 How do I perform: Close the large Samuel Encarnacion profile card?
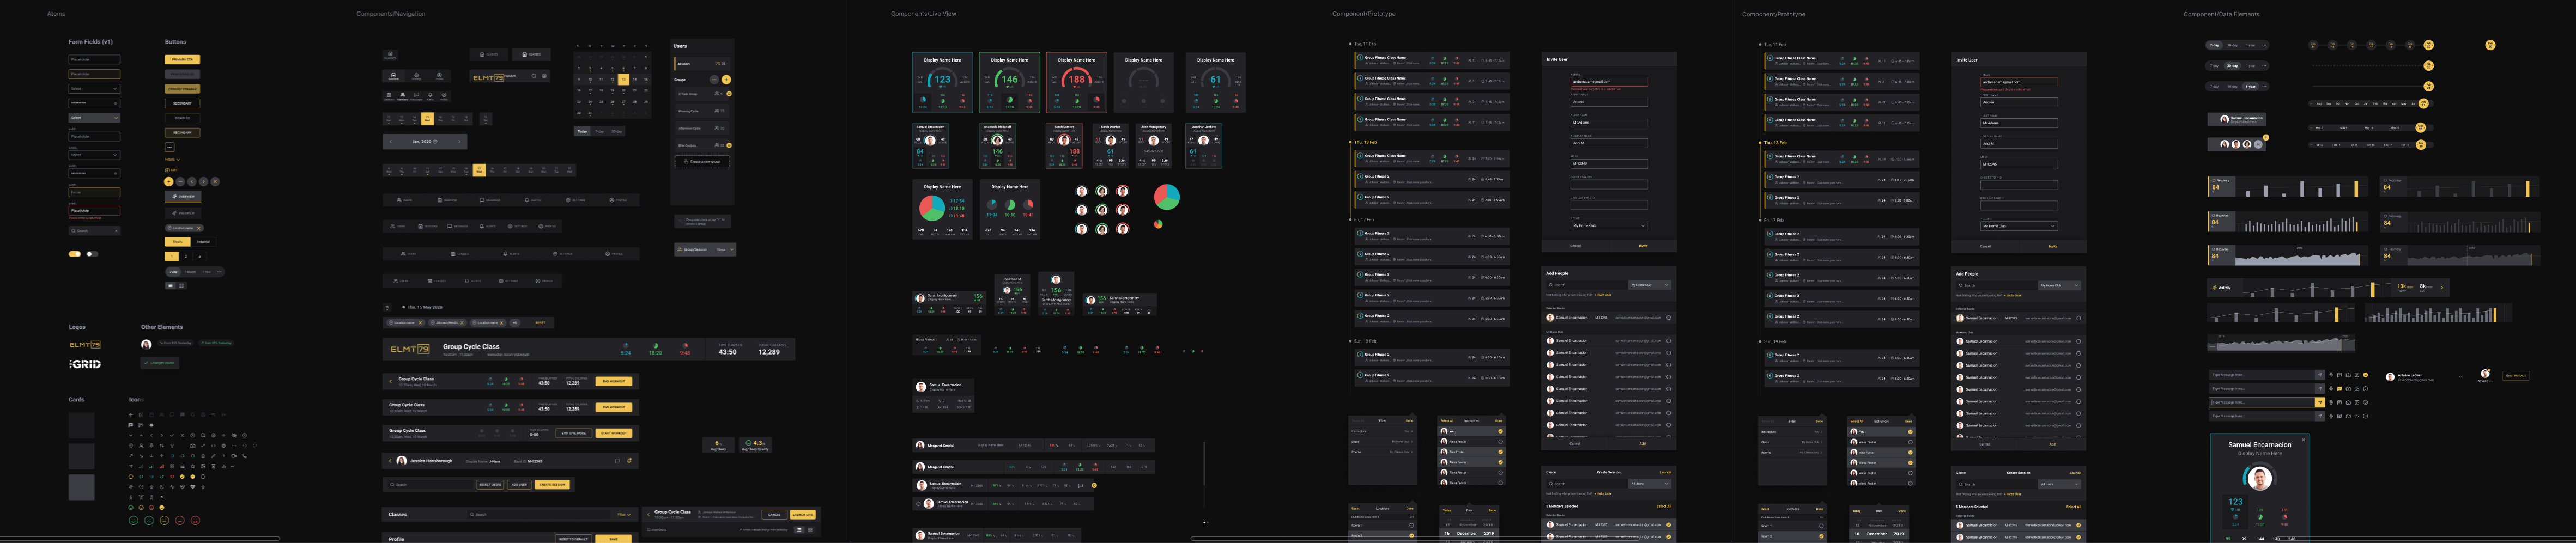(x=2303, y=439)
